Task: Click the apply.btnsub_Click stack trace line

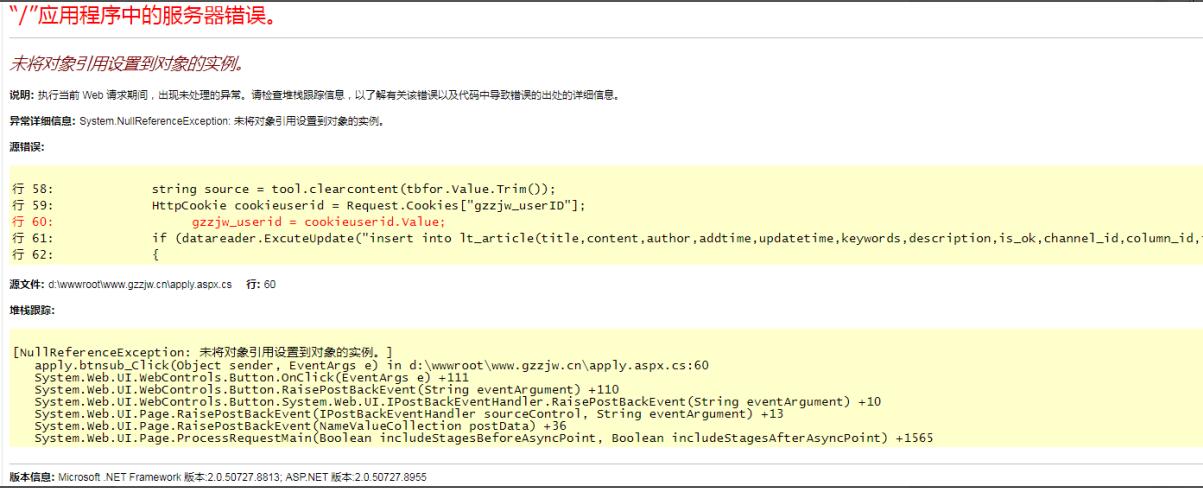Action: [370, 365]
